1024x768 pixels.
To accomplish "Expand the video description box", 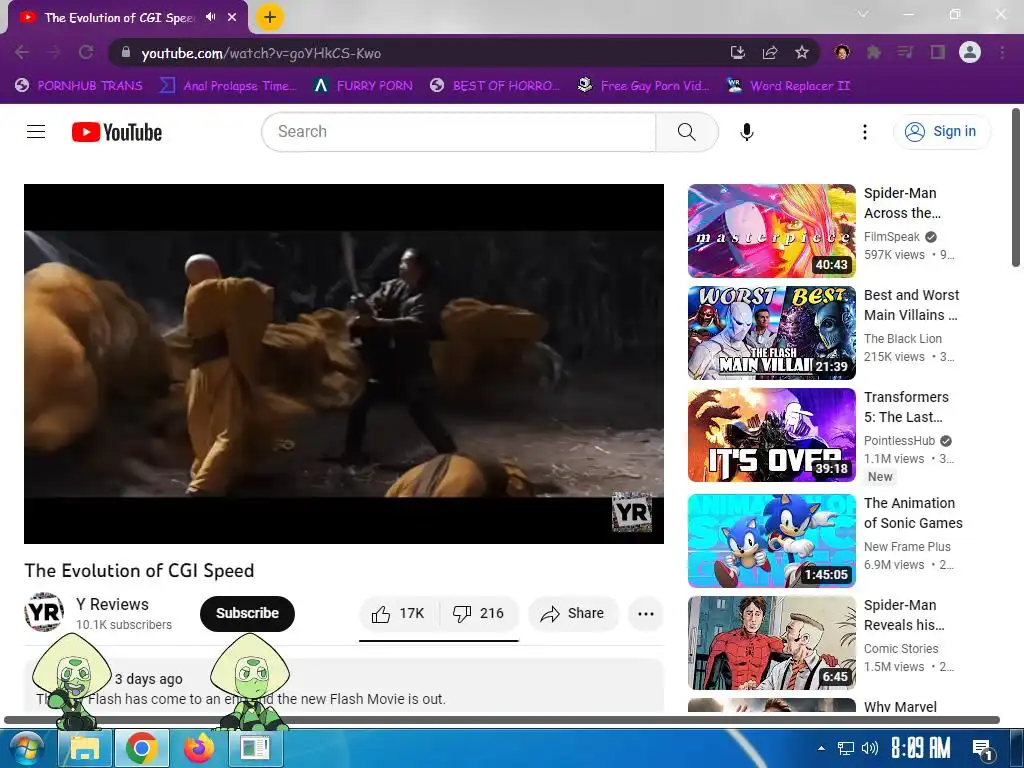I will pos(344,685).
